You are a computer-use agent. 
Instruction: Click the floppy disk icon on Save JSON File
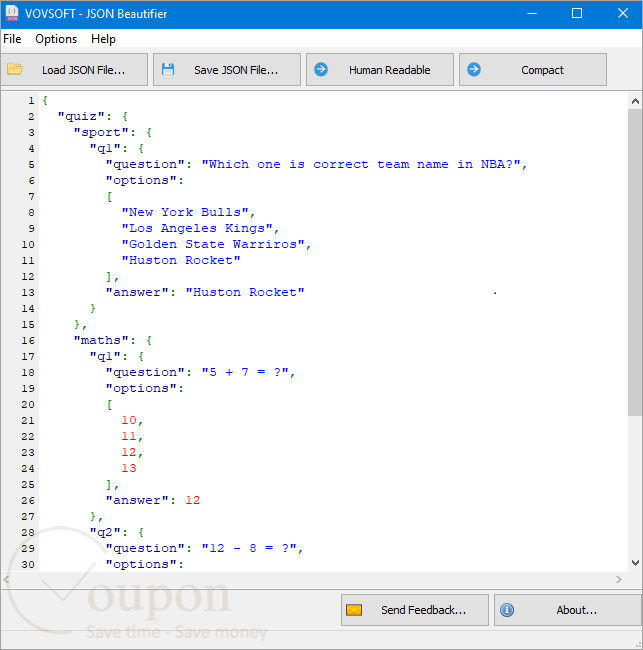click(168, 69)
